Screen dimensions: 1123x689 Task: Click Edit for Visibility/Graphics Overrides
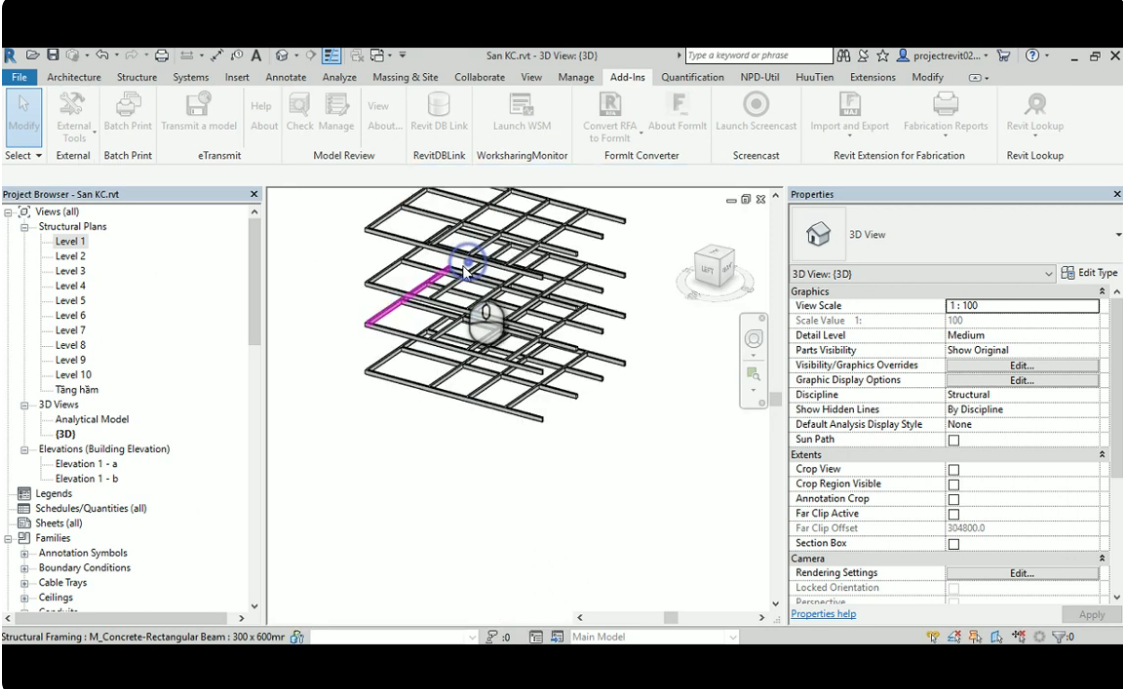coord(1022,365)
